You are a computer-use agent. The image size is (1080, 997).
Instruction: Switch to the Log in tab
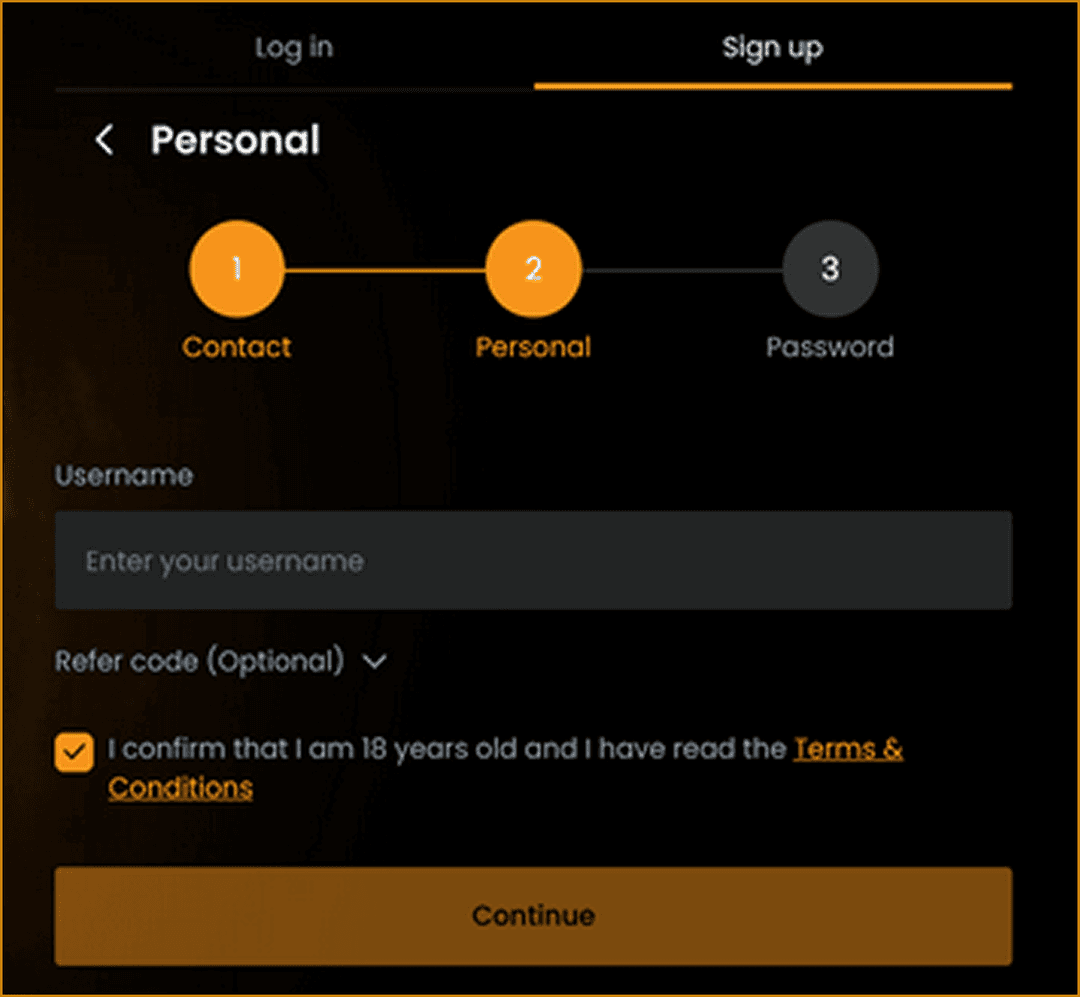(294, 48)
